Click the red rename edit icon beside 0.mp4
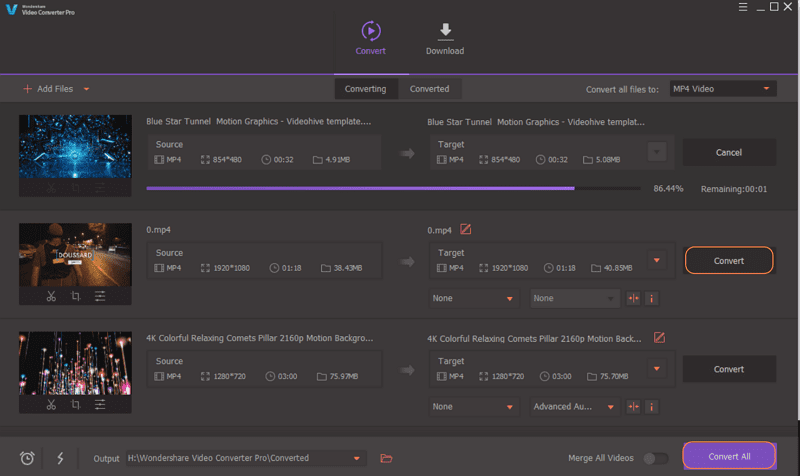Screen dimensions: 800x476 tap(465, 230)
